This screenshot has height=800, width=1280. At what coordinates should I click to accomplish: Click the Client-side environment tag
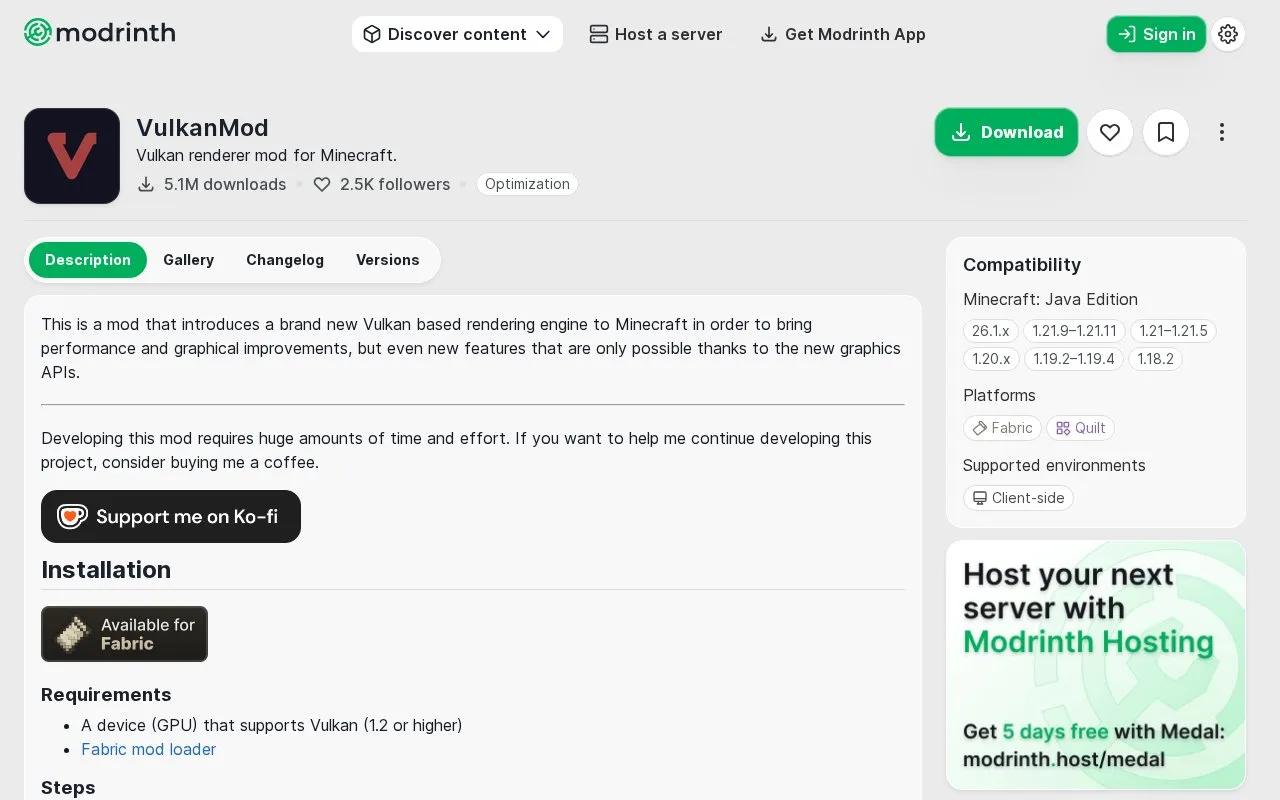pos(1018,498)
